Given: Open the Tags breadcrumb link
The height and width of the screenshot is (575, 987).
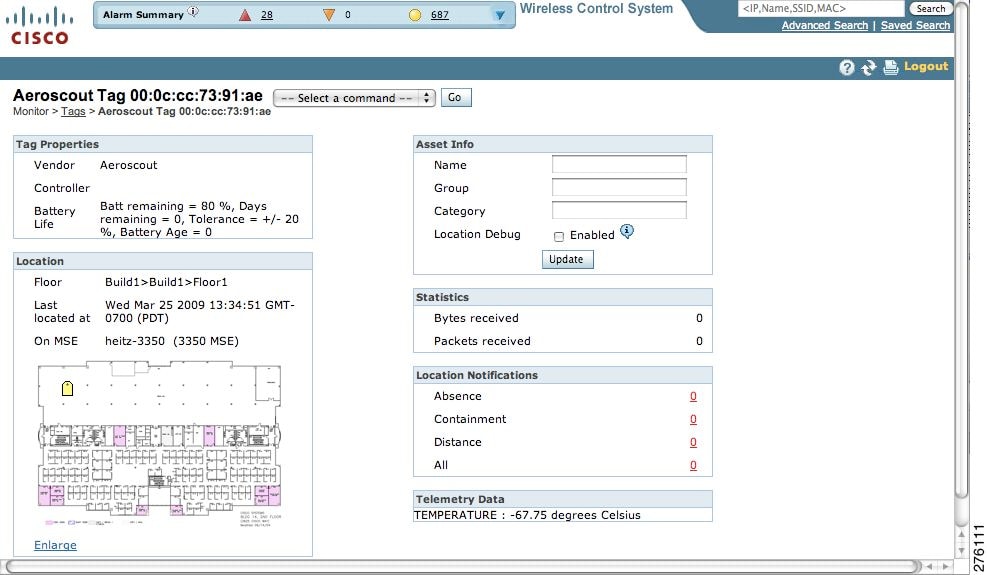Looking at the screenshot, I should coord(73,111).
